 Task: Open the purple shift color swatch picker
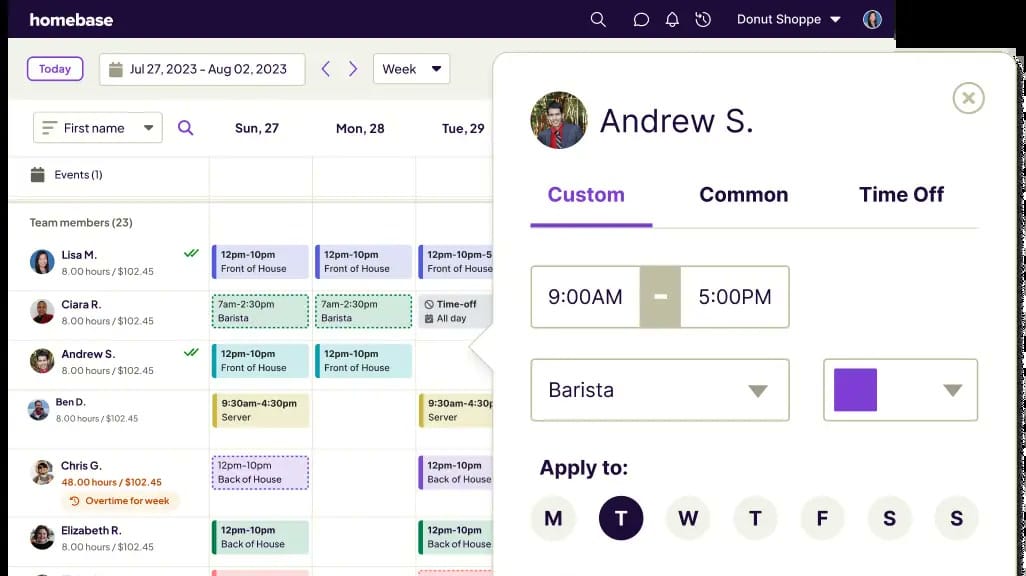click(x=900, y=390)
